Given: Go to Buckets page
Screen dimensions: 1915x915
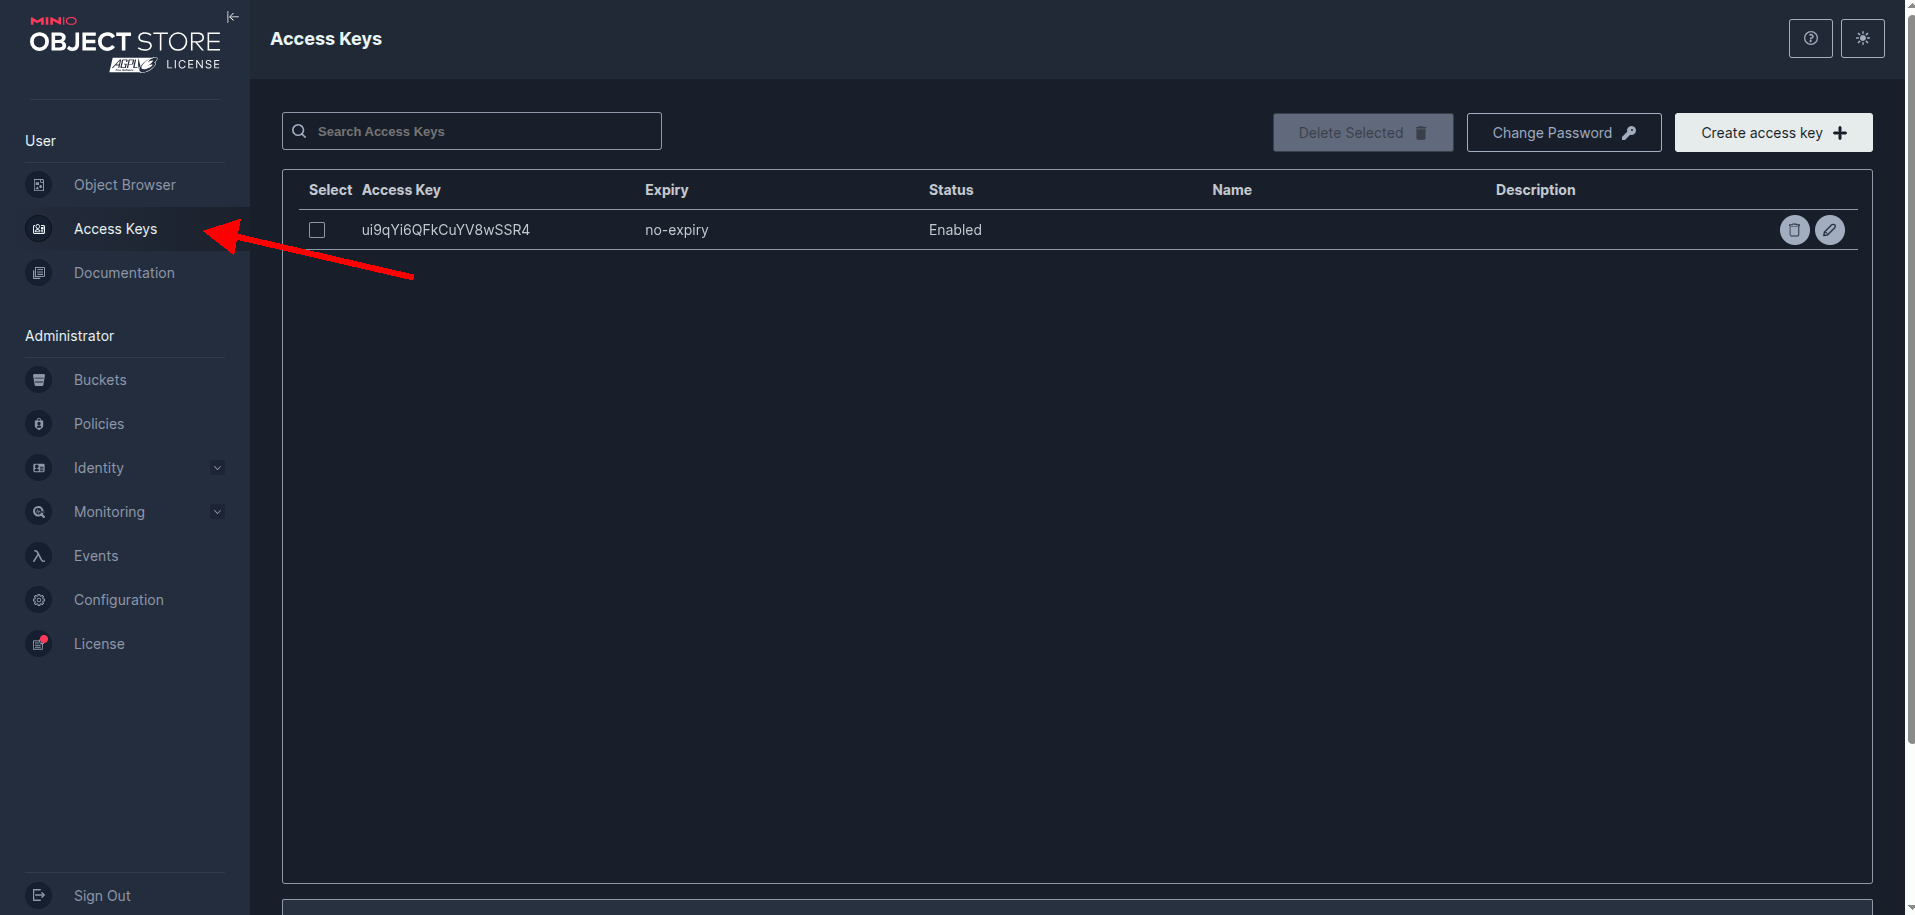Looking at the screenshot, I should point(125,380).
